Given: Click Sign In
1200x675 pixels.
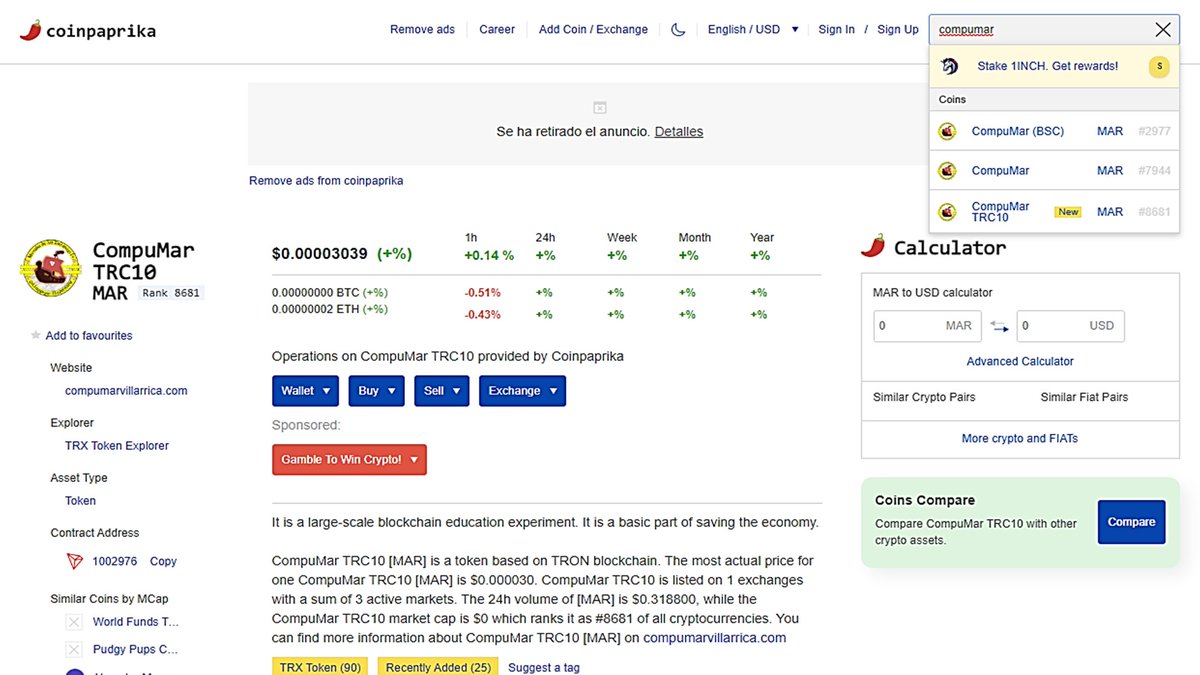Looking at the screenshot, I should click(836, 30).
